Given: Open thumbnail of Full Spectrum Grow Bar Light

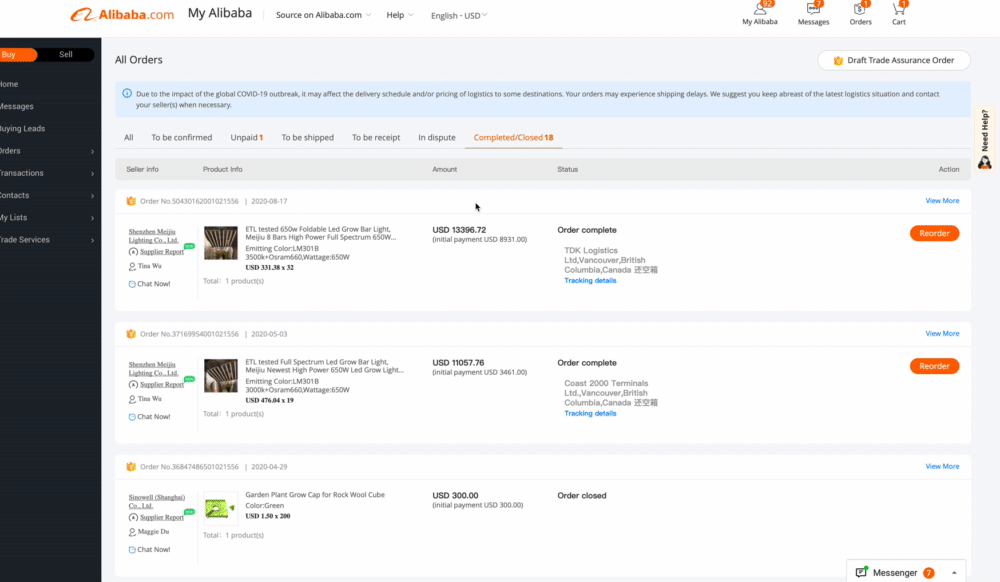Looking at the screenshot, I should 221,375.
